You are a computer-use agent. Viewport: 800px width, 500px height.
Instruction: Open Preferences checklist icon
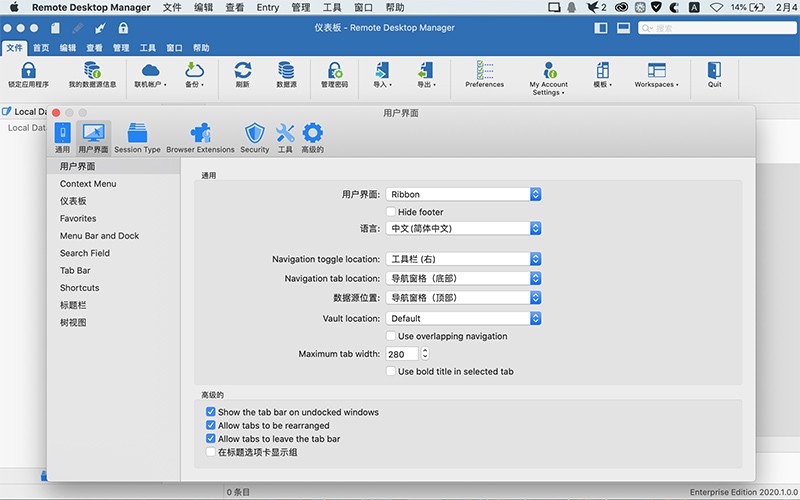click(x=485, y=70)
